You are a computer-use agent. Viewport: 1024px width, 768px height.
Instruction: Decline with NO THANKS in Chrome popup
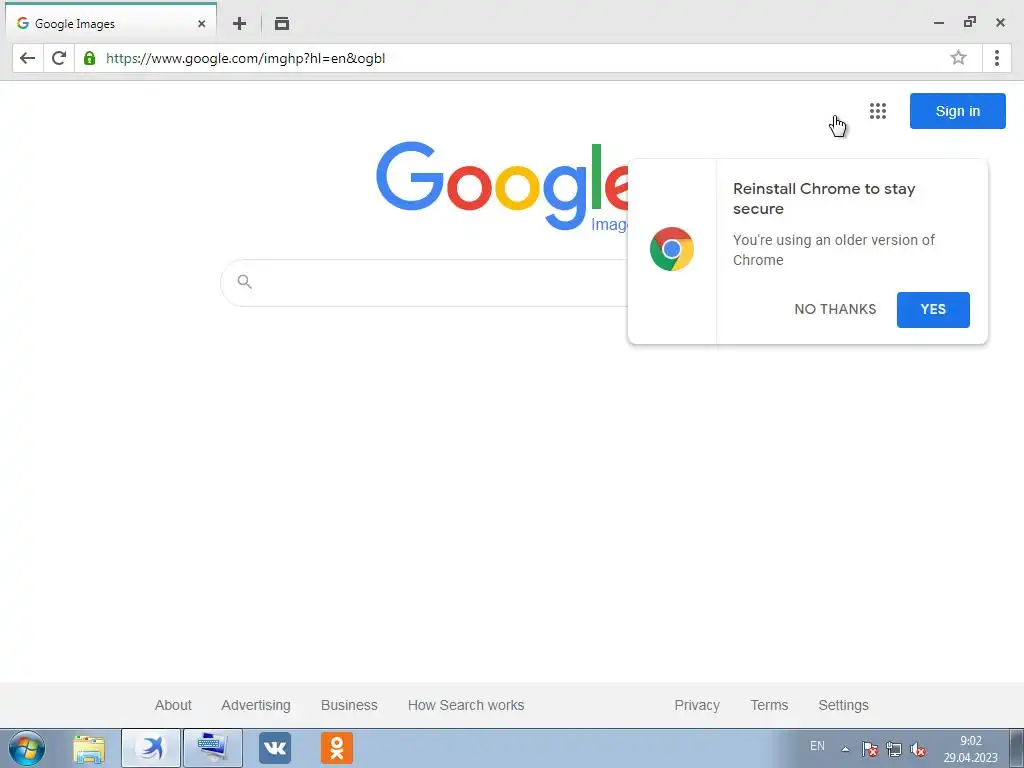click(835, 310)
